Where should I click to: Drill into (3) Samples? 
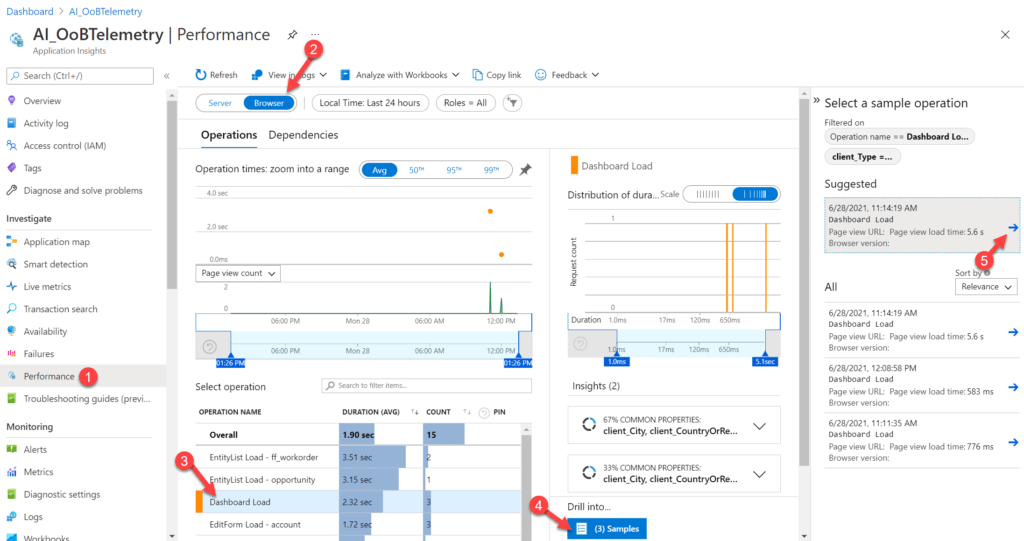point(607,529)
